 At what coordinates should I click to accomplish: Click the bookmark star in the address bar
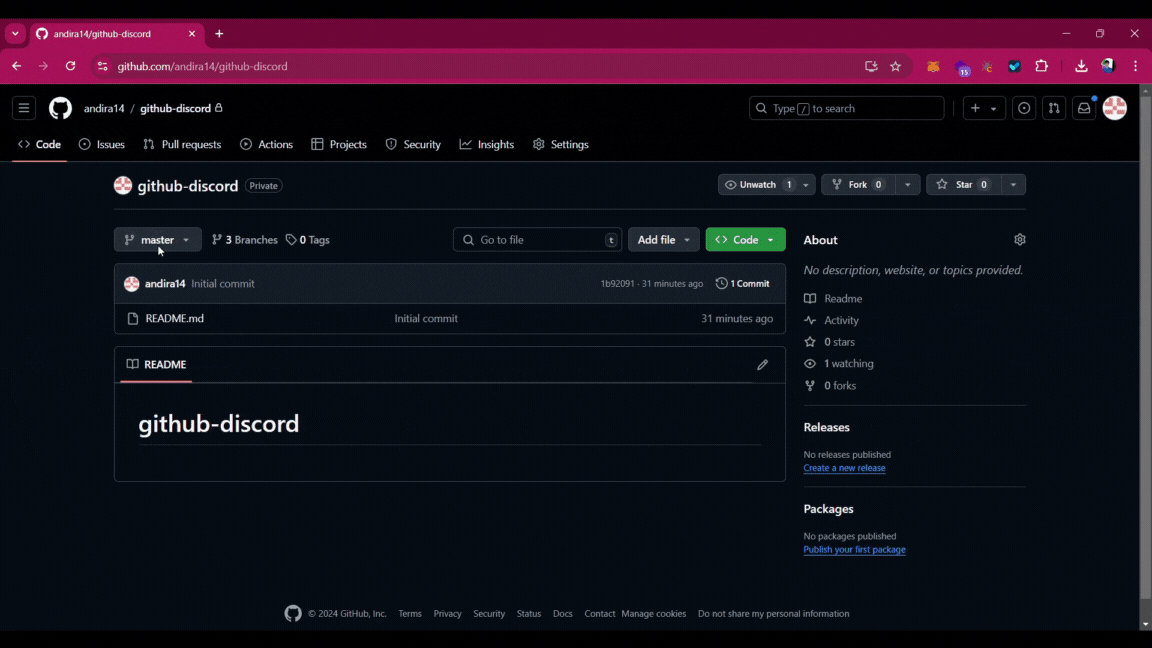click(895, 66)
